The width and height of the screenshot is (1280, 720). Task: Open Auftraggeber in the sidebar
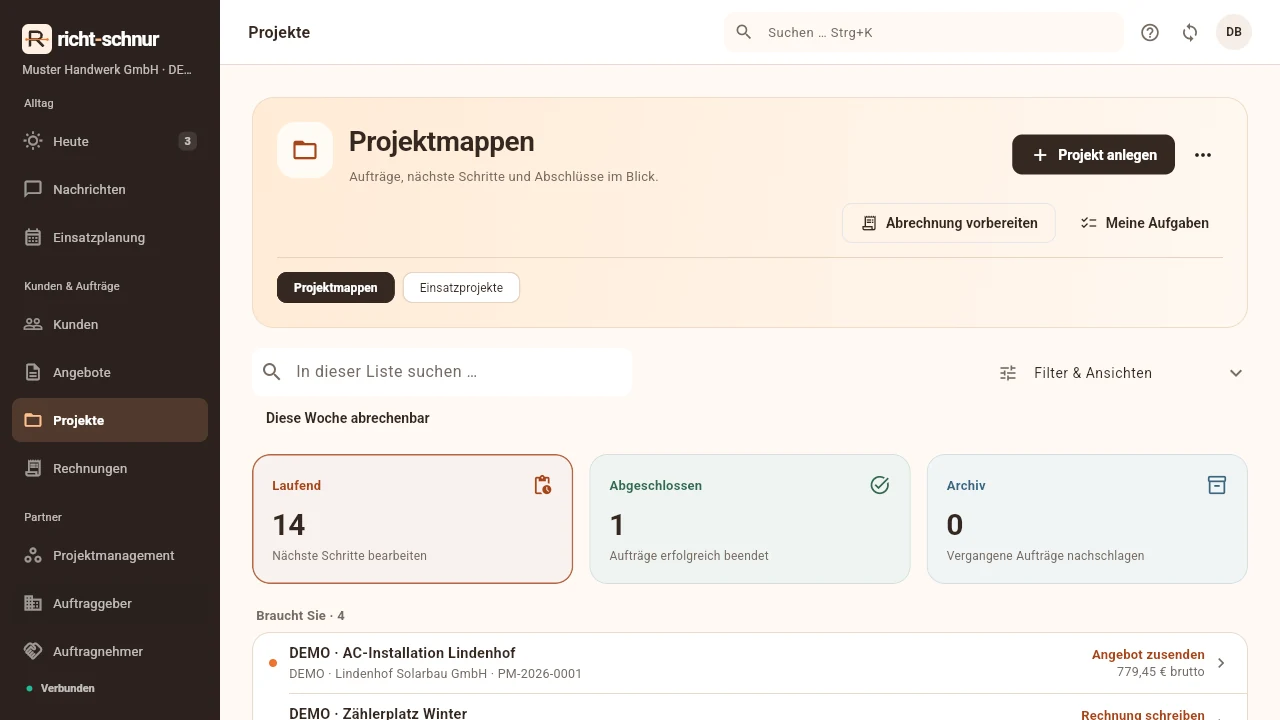pyautogui.click(x=110, y=603)
